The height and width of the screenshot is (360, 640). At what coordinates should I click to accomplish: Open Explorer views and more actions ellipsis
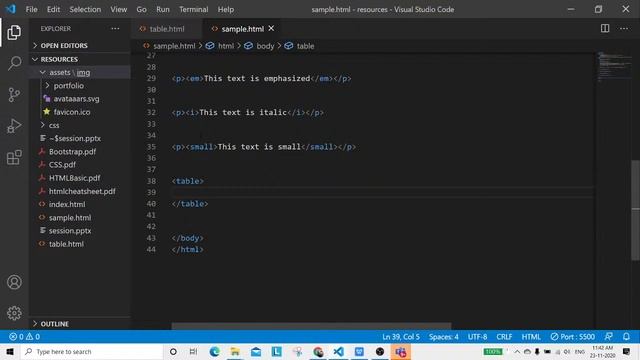116,29
